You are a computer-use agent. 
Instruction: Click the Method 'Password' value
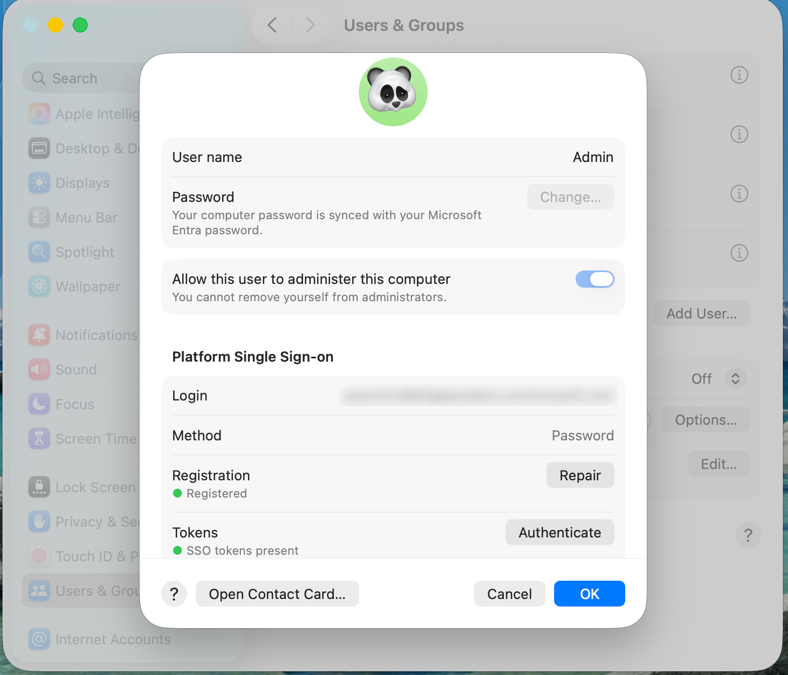(x=582, y=435)
